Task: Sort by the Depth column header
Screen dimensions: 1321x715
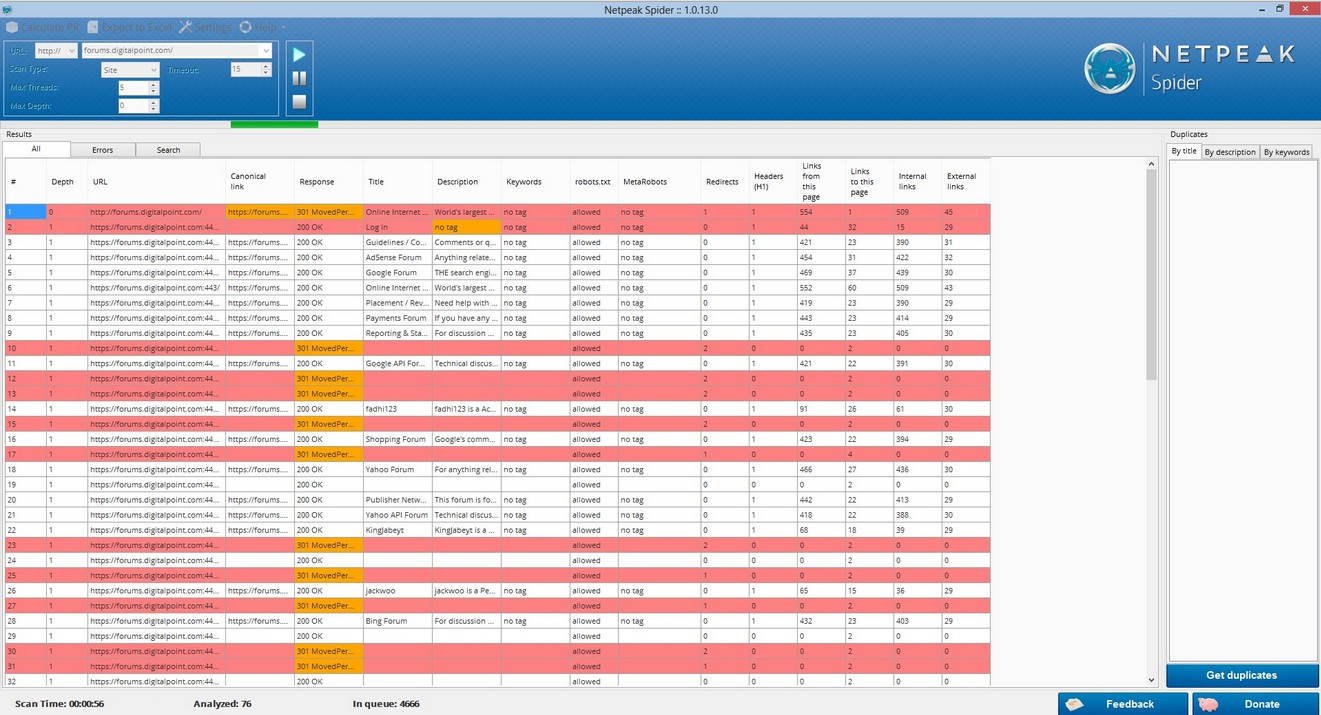Action: (x=67, y=182)
